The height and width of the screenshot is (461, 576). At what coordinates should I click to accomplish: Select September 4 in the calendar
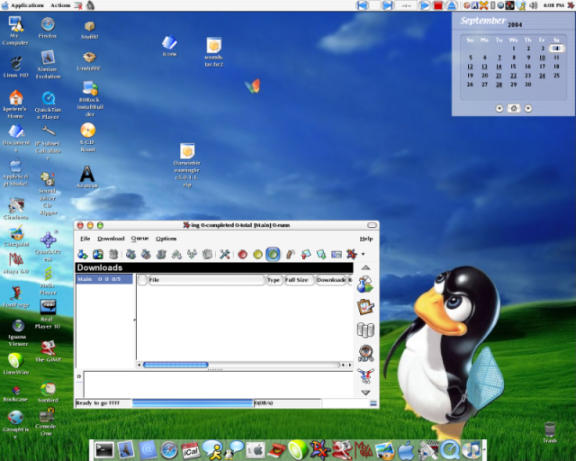[556, 48]
